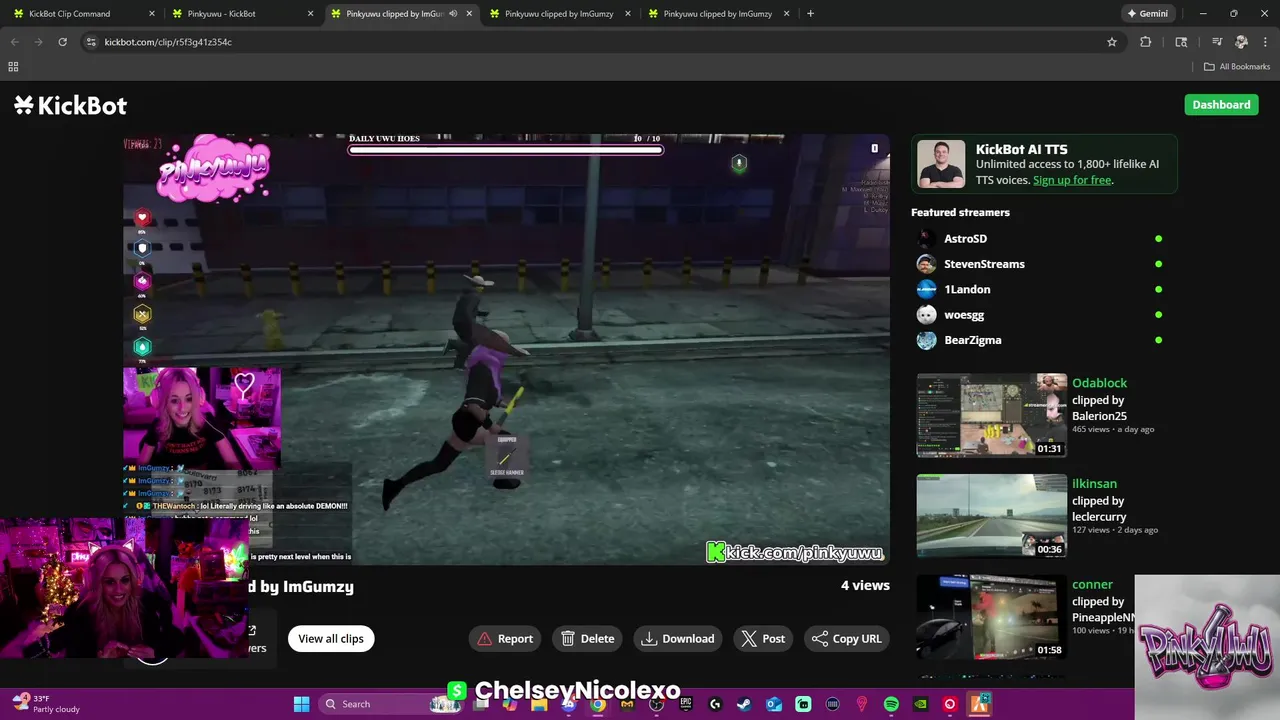Open the Odablock clip thumbnail
Image resolution: width=1280 pixels, height=720 pixels.
point(992,415)
